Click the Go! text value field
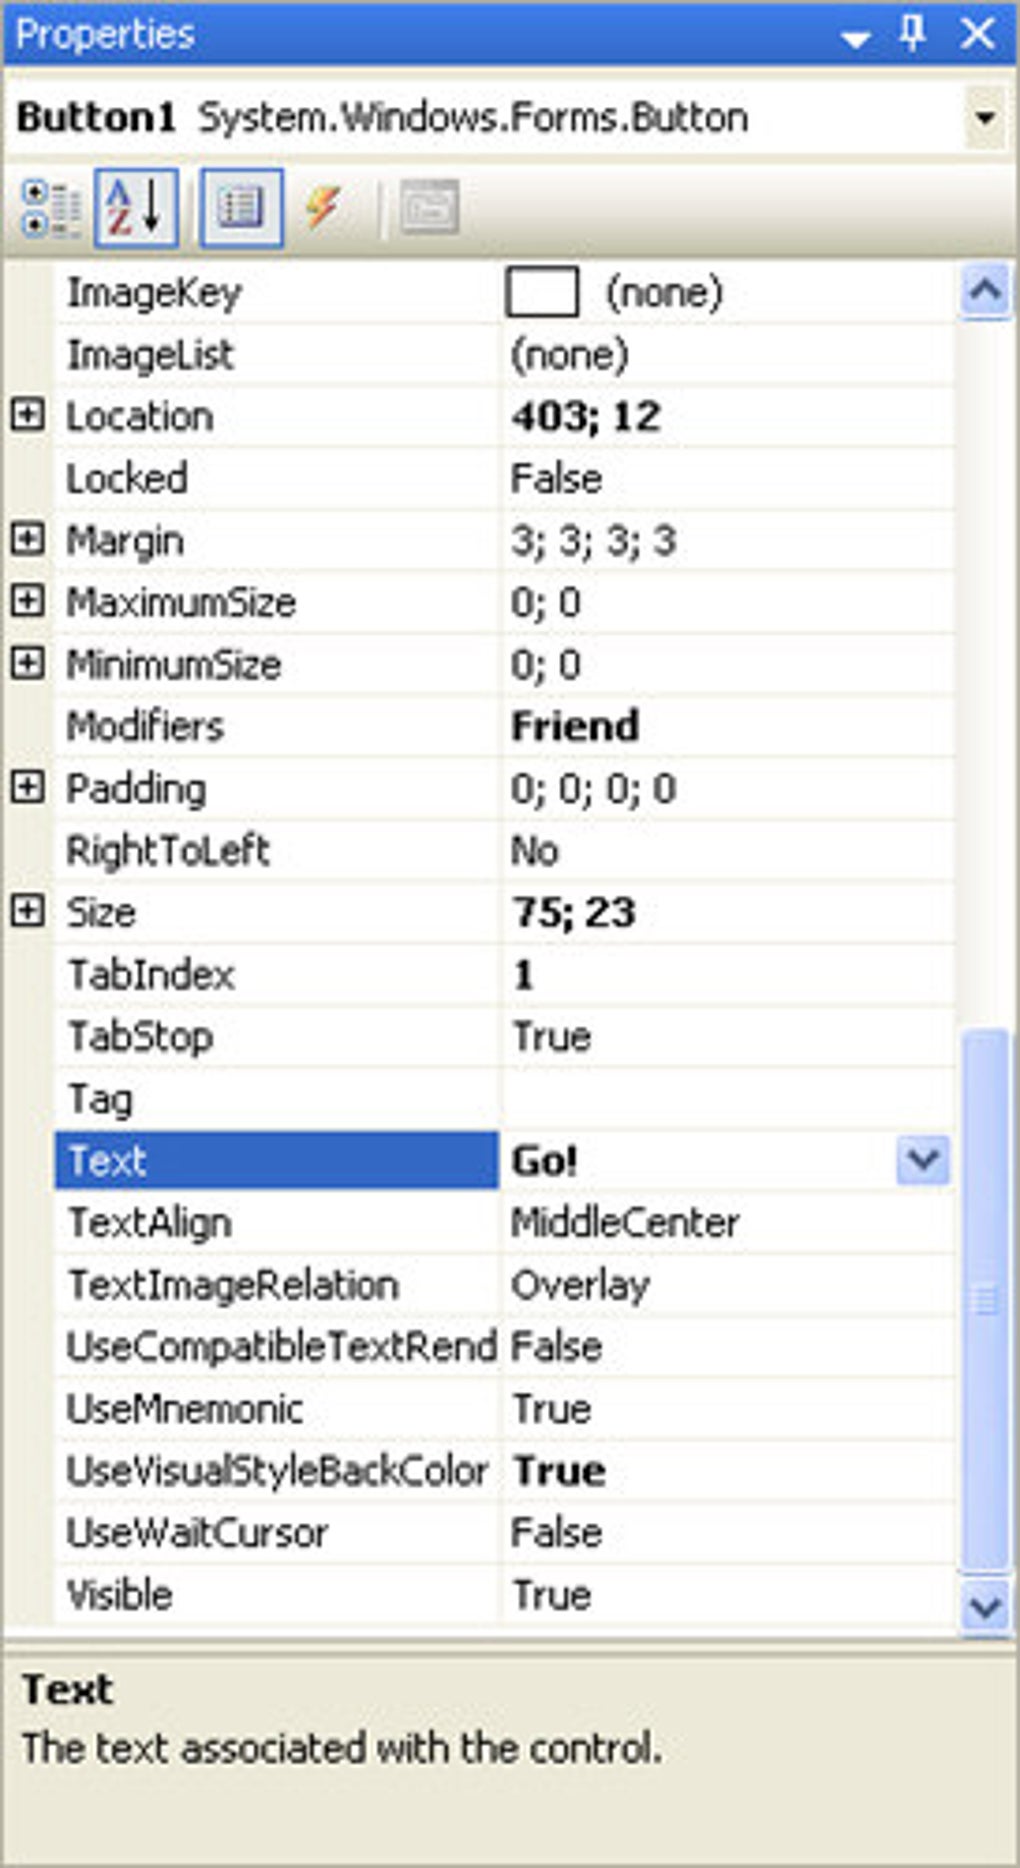This screenshot has width=1020, height=1868. pyautogui.click(x=700, y=1160)
